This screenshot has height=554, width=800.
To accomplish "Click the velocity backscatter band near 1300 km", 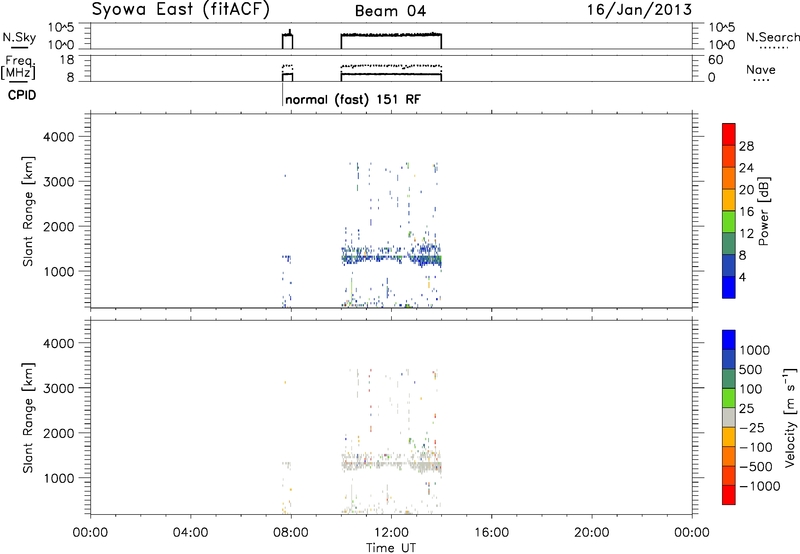I will (x=391, y=463).
